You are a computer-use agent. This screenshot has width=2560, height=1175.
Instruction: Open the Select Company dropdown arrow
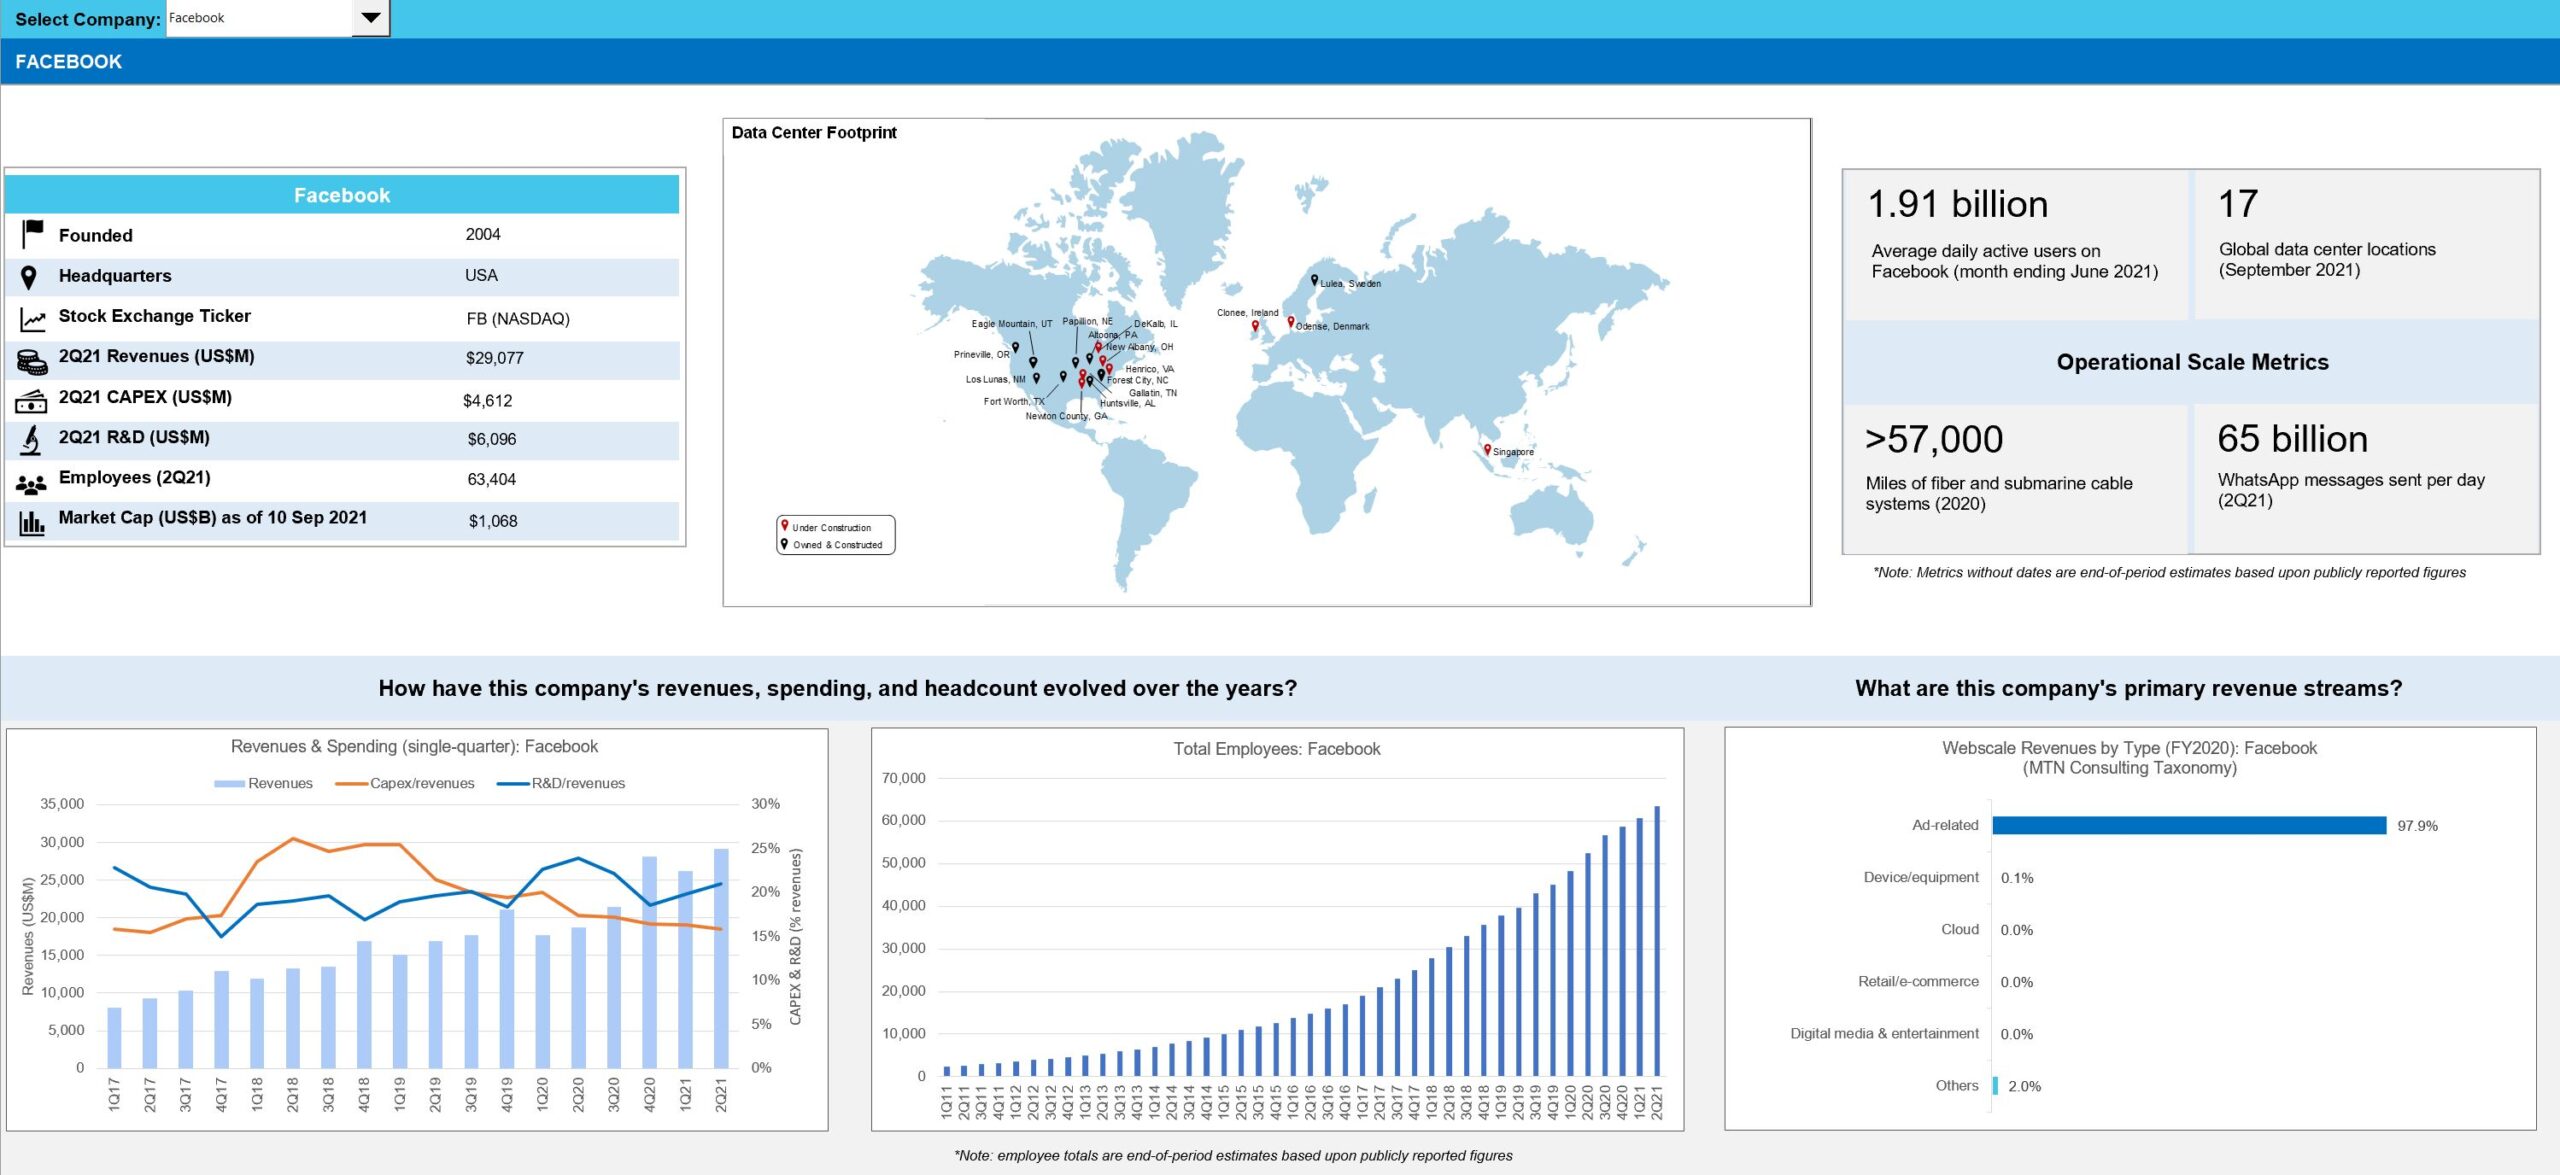pyautogui.click(x=370, y=18)
